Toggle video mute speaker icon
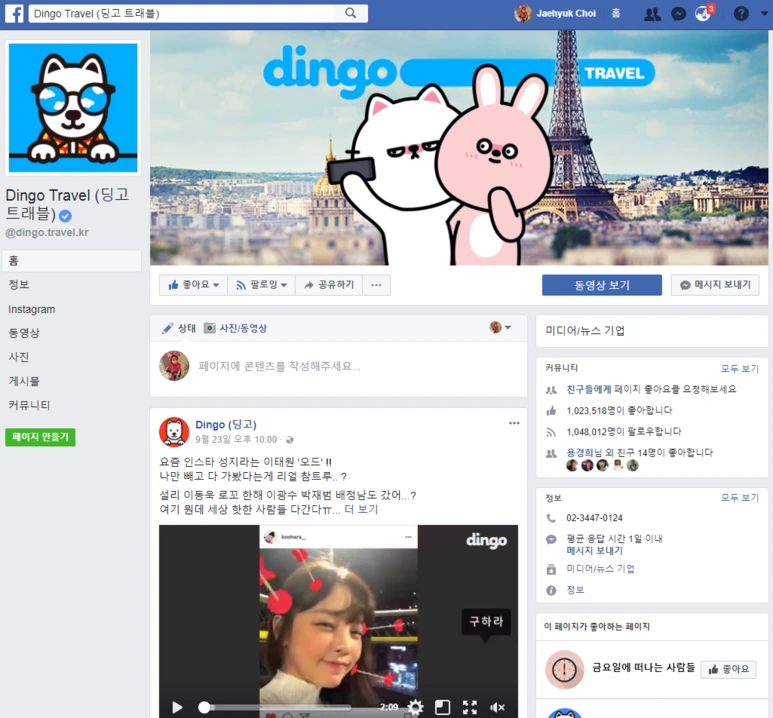773x718 pixels. point(497,708)
